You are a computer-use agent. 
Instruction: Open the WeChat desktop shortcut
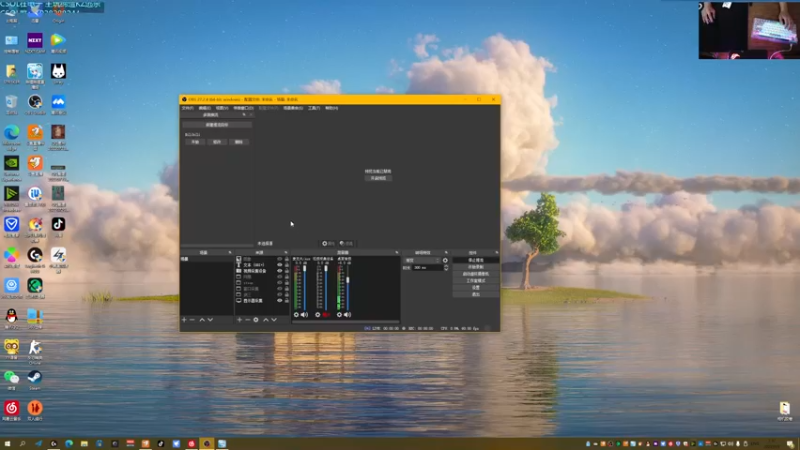pyautogui.click(x=11, y=380)
